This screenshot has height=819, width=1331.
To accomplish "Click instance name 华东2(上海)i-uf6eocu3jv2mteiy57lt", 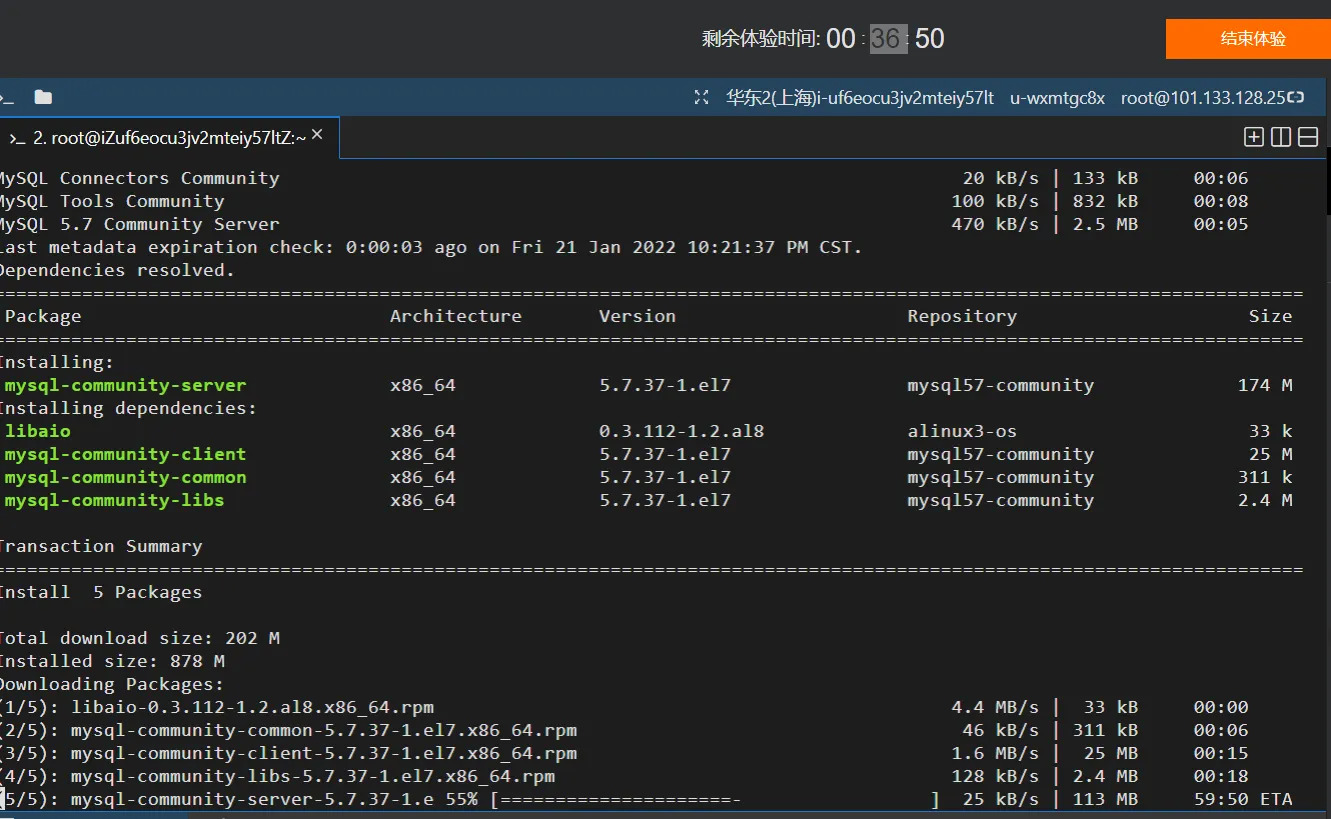I will click(x=860, y=97).
